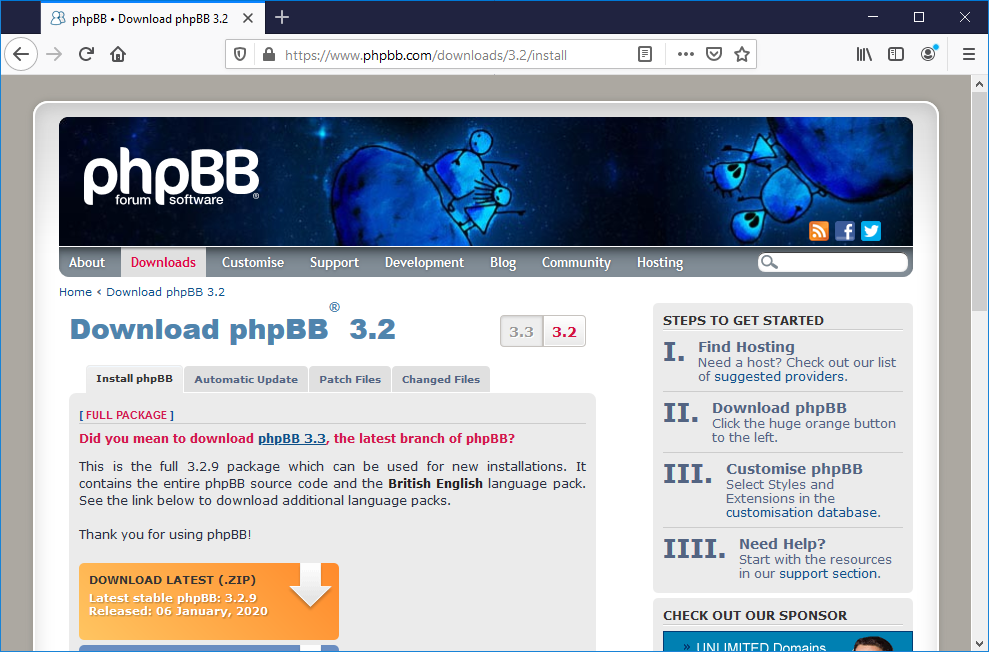Viewport: 989px width, 652px height.
Task: Toggle reader view icon
Action: click(645, 55)
